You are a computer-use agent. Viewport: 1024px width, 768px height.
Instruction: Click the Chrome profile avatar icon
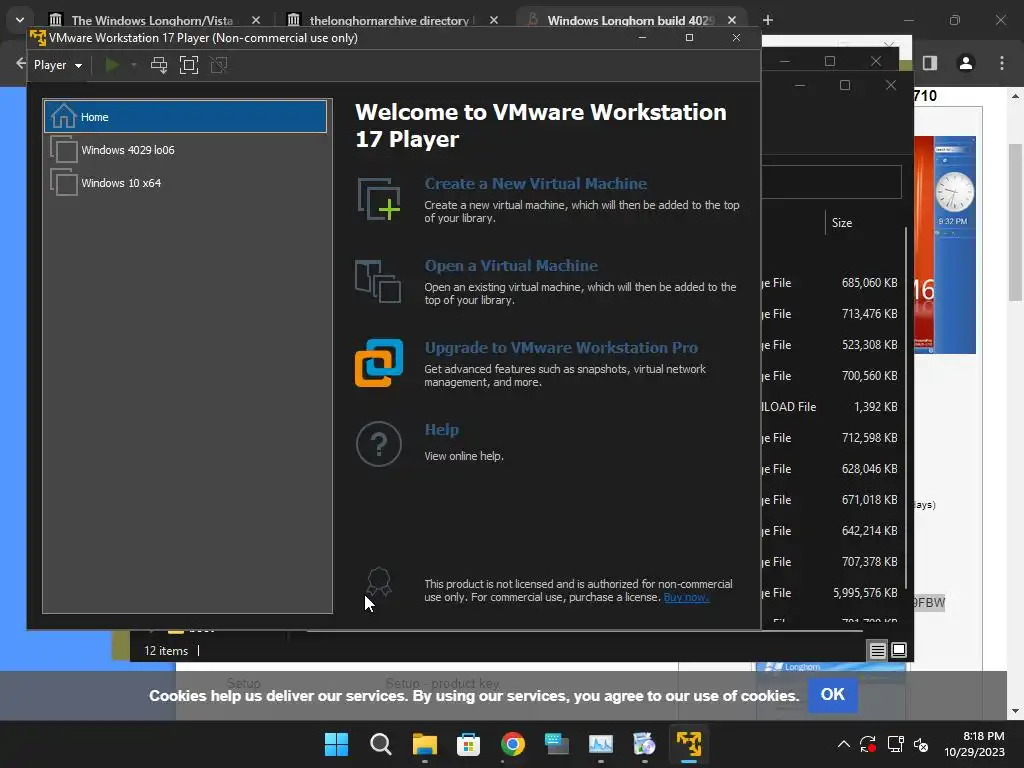tap(965, 63)
